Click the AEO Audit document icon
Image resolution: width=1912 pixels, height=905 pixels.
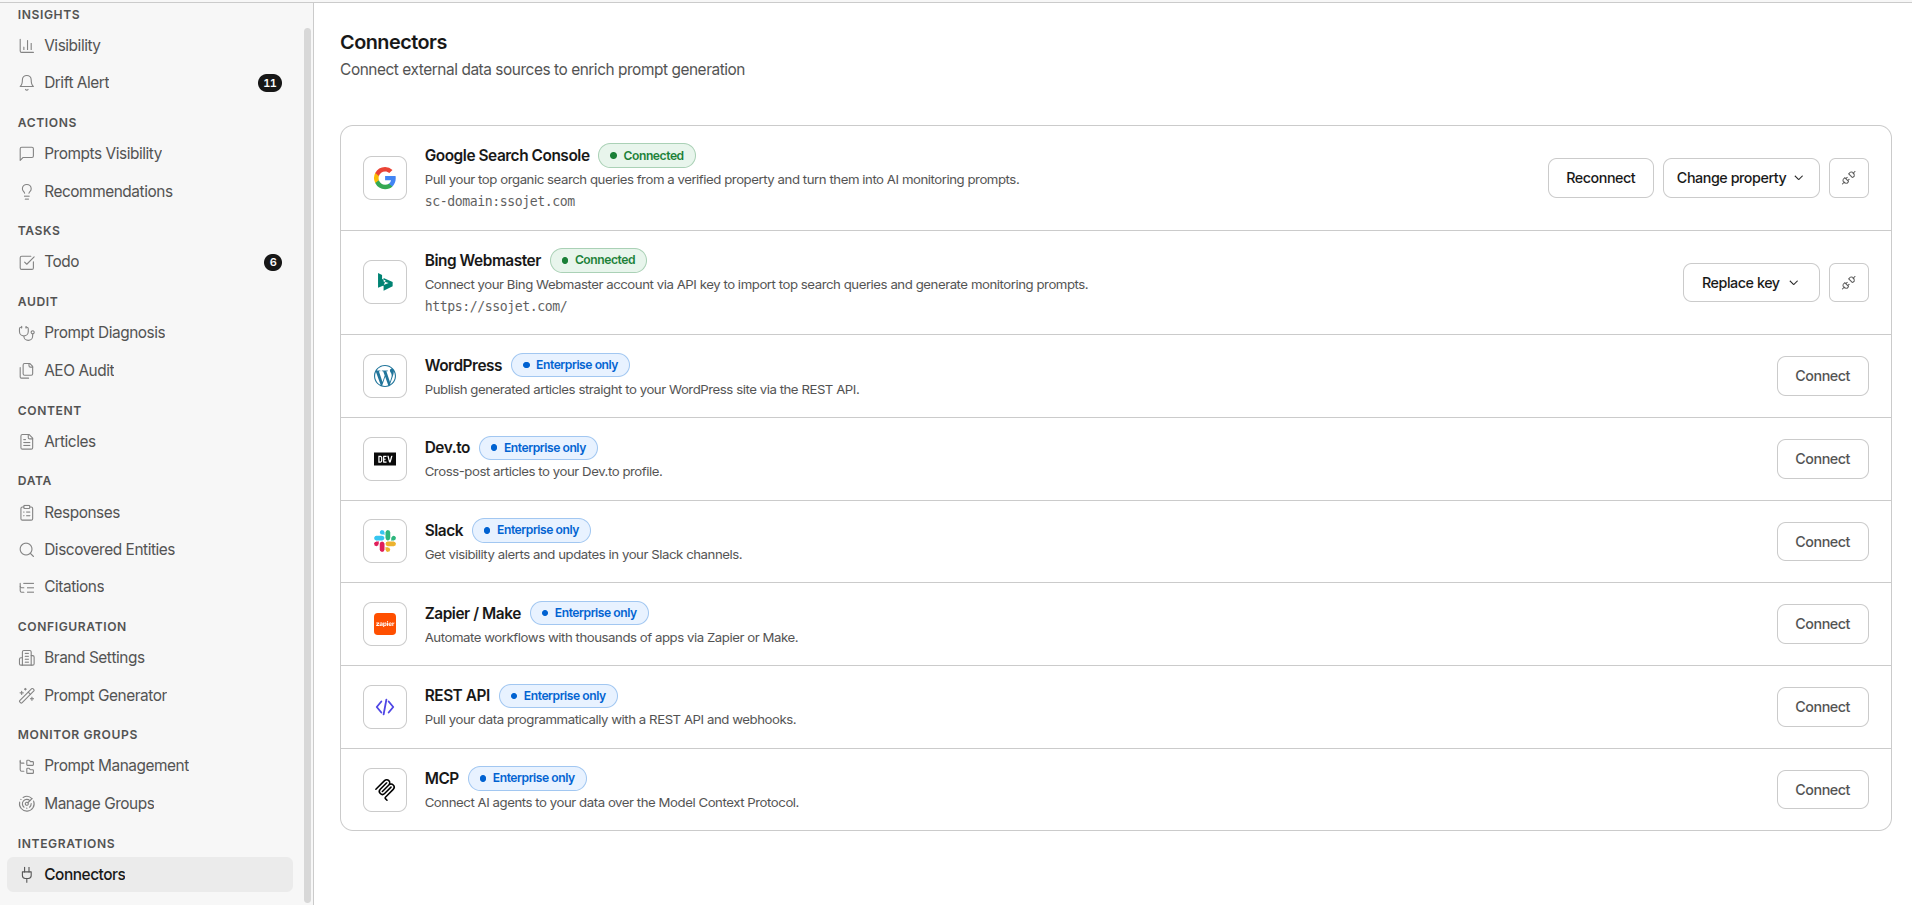click(27, 371)
